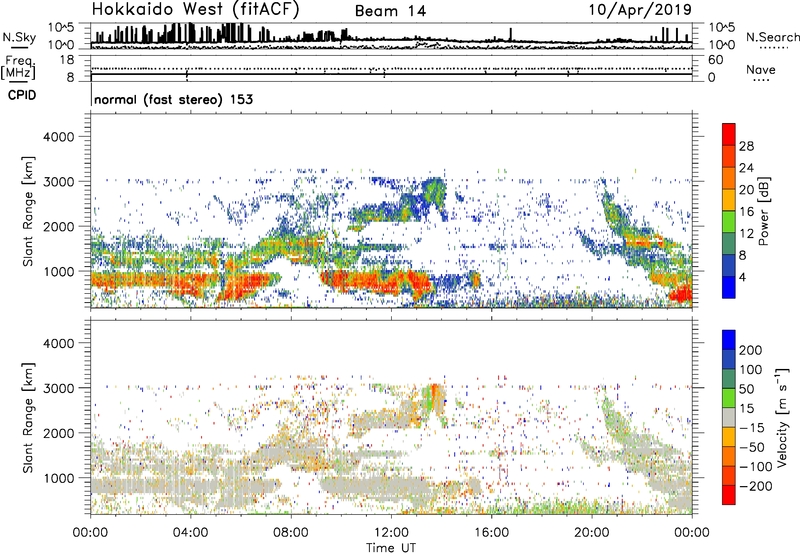Screen dimensions: 800x554
Task: Click the '20:00' time tick label
Action: point(592,533)
